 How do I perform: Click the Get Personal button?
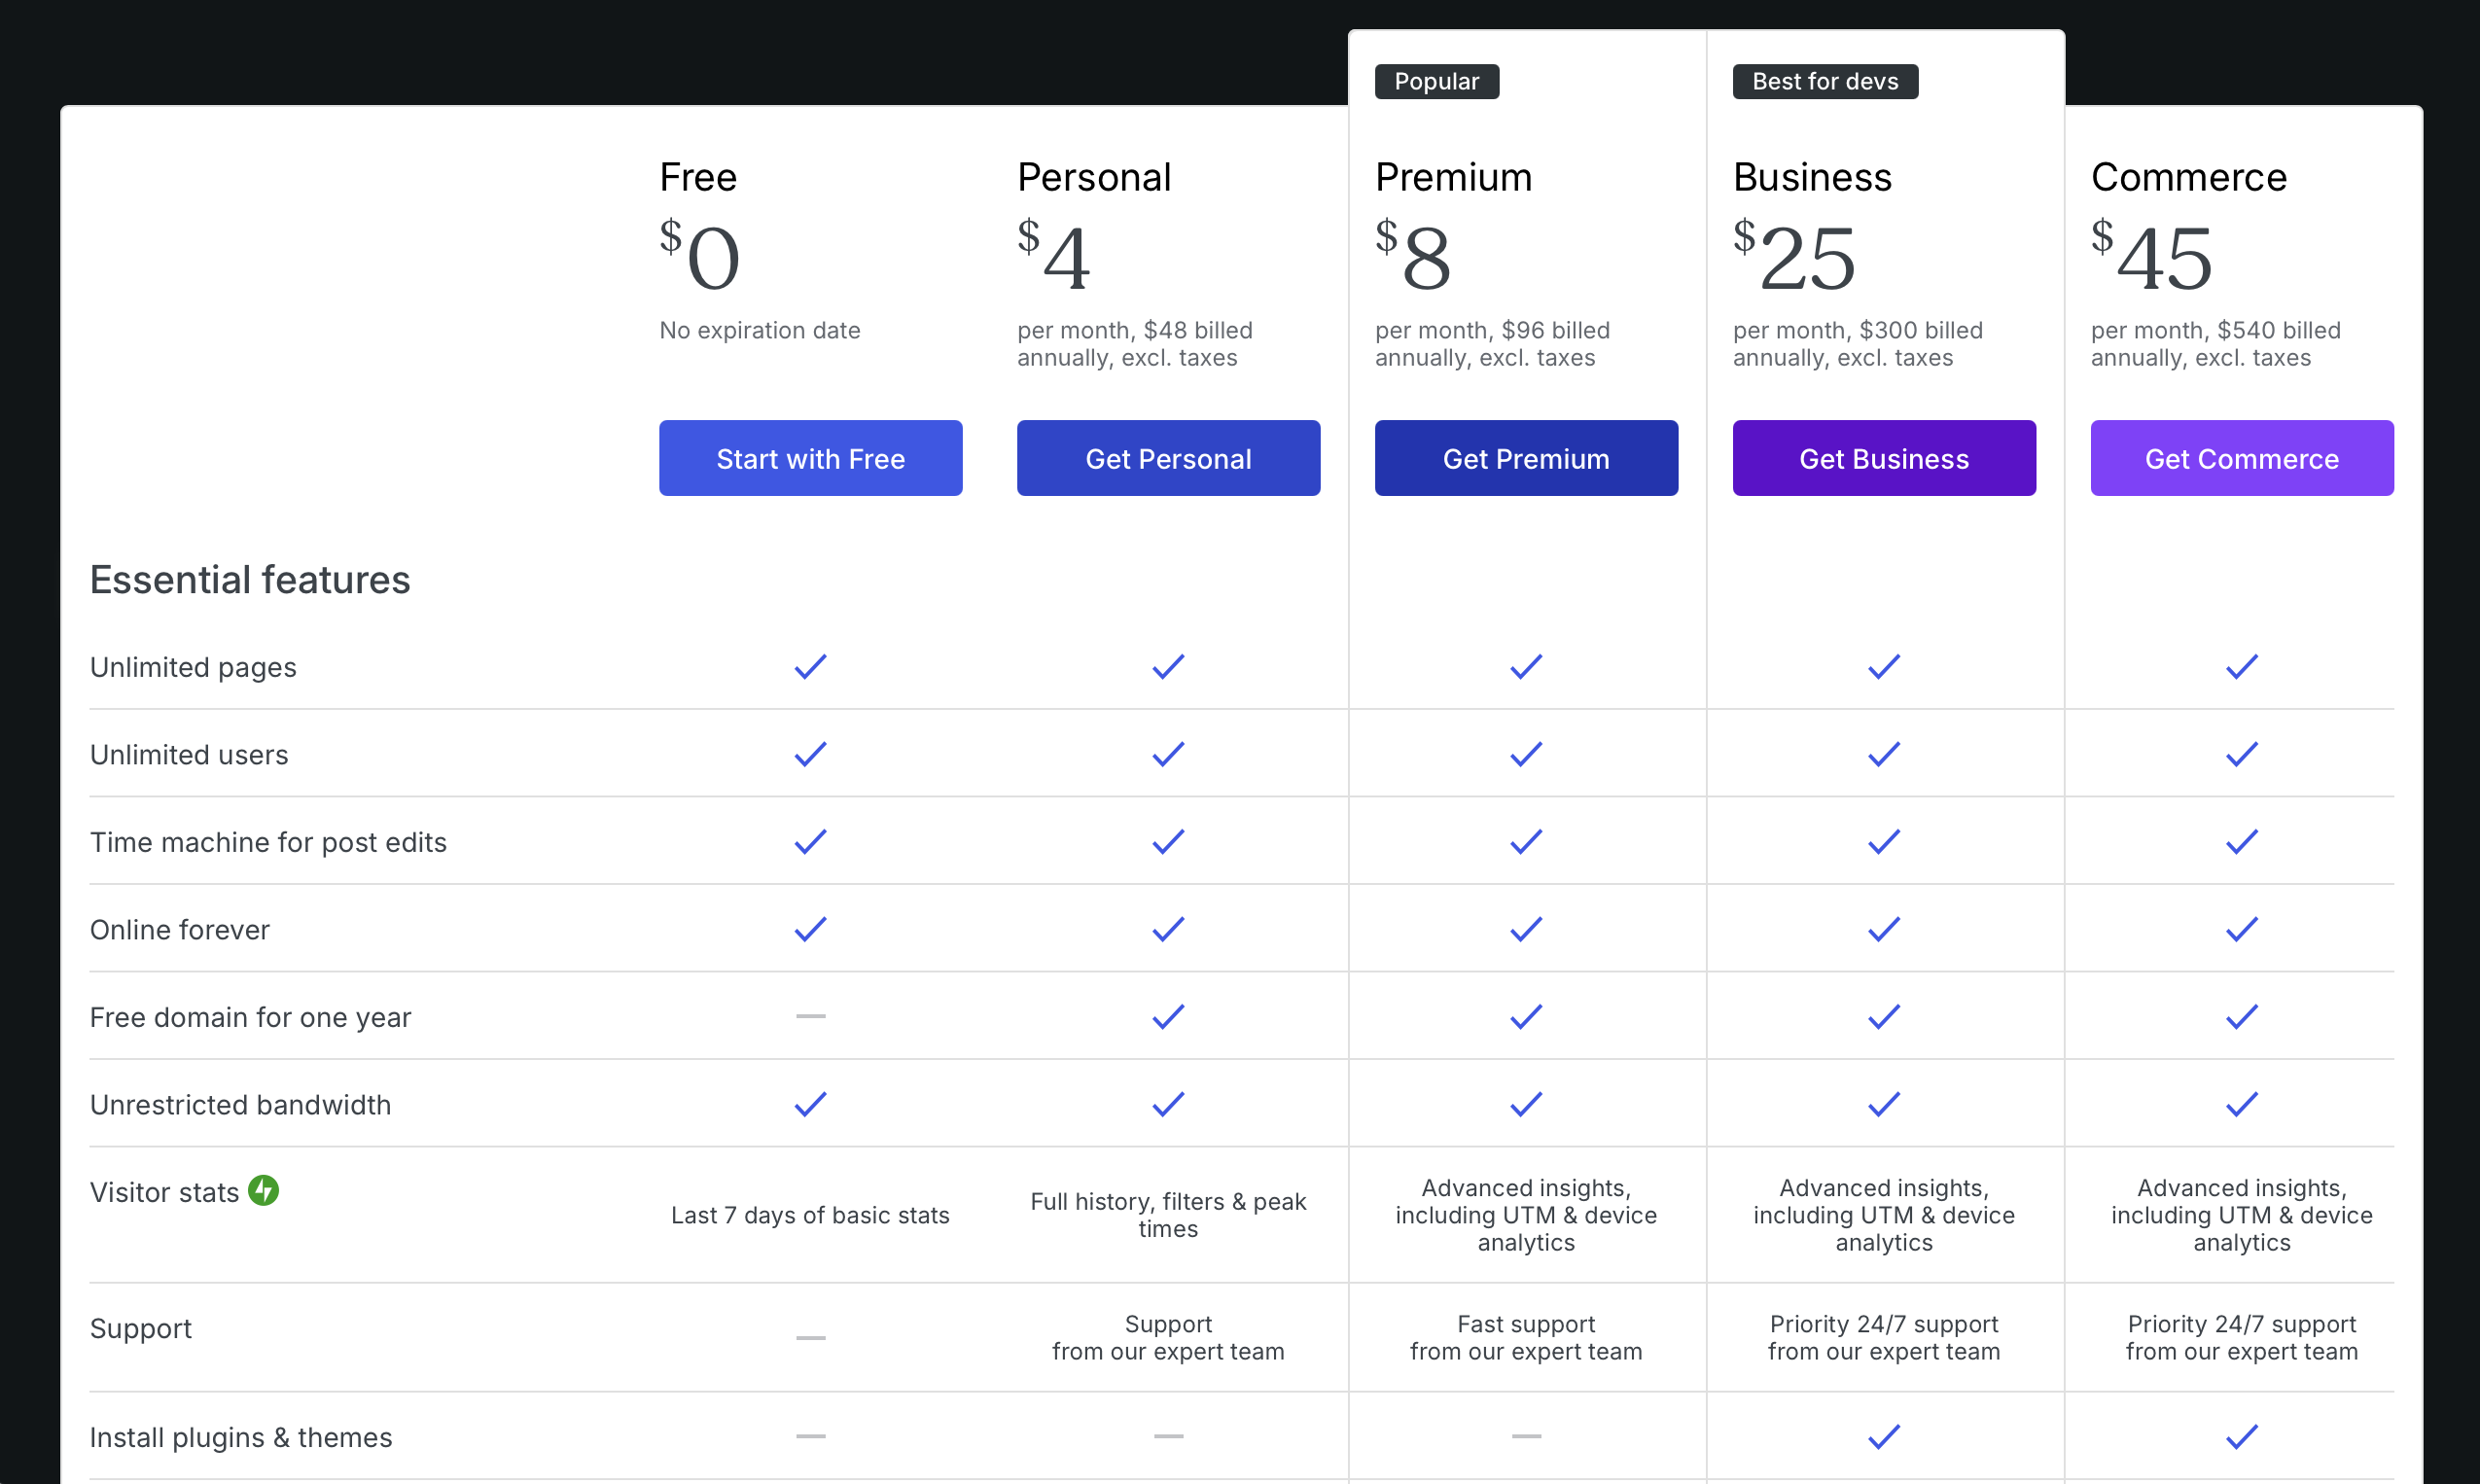(x=1168, y=458)
